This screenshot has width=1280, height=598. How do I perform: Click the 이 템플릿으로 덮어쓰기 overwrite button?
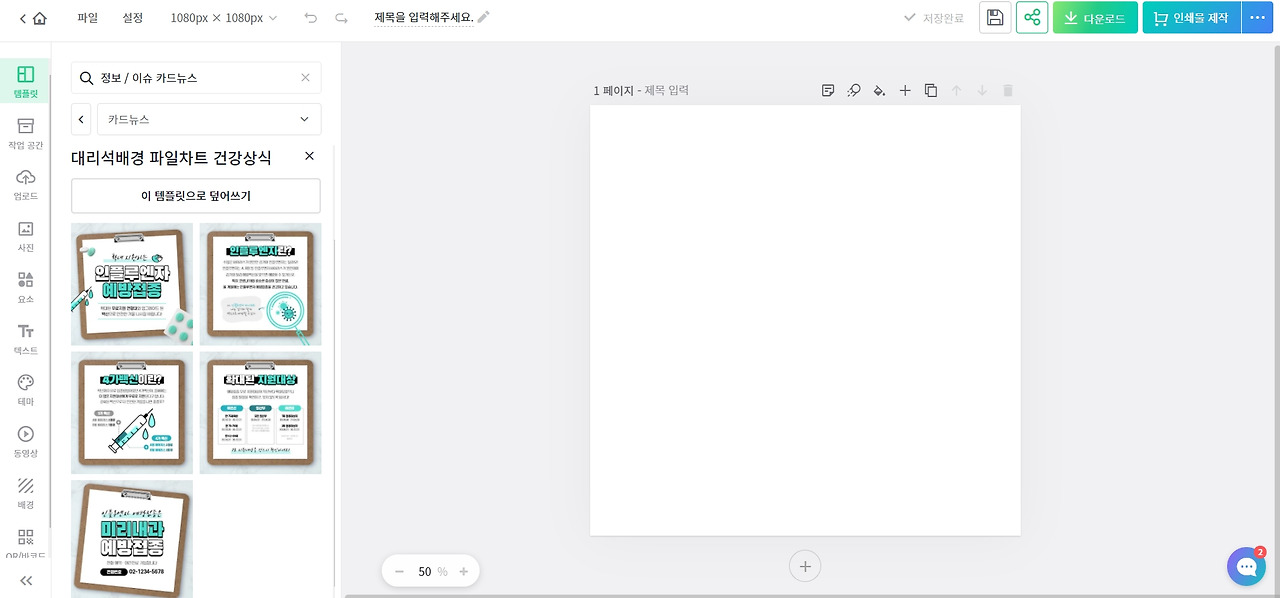click(x=195, y=195)
